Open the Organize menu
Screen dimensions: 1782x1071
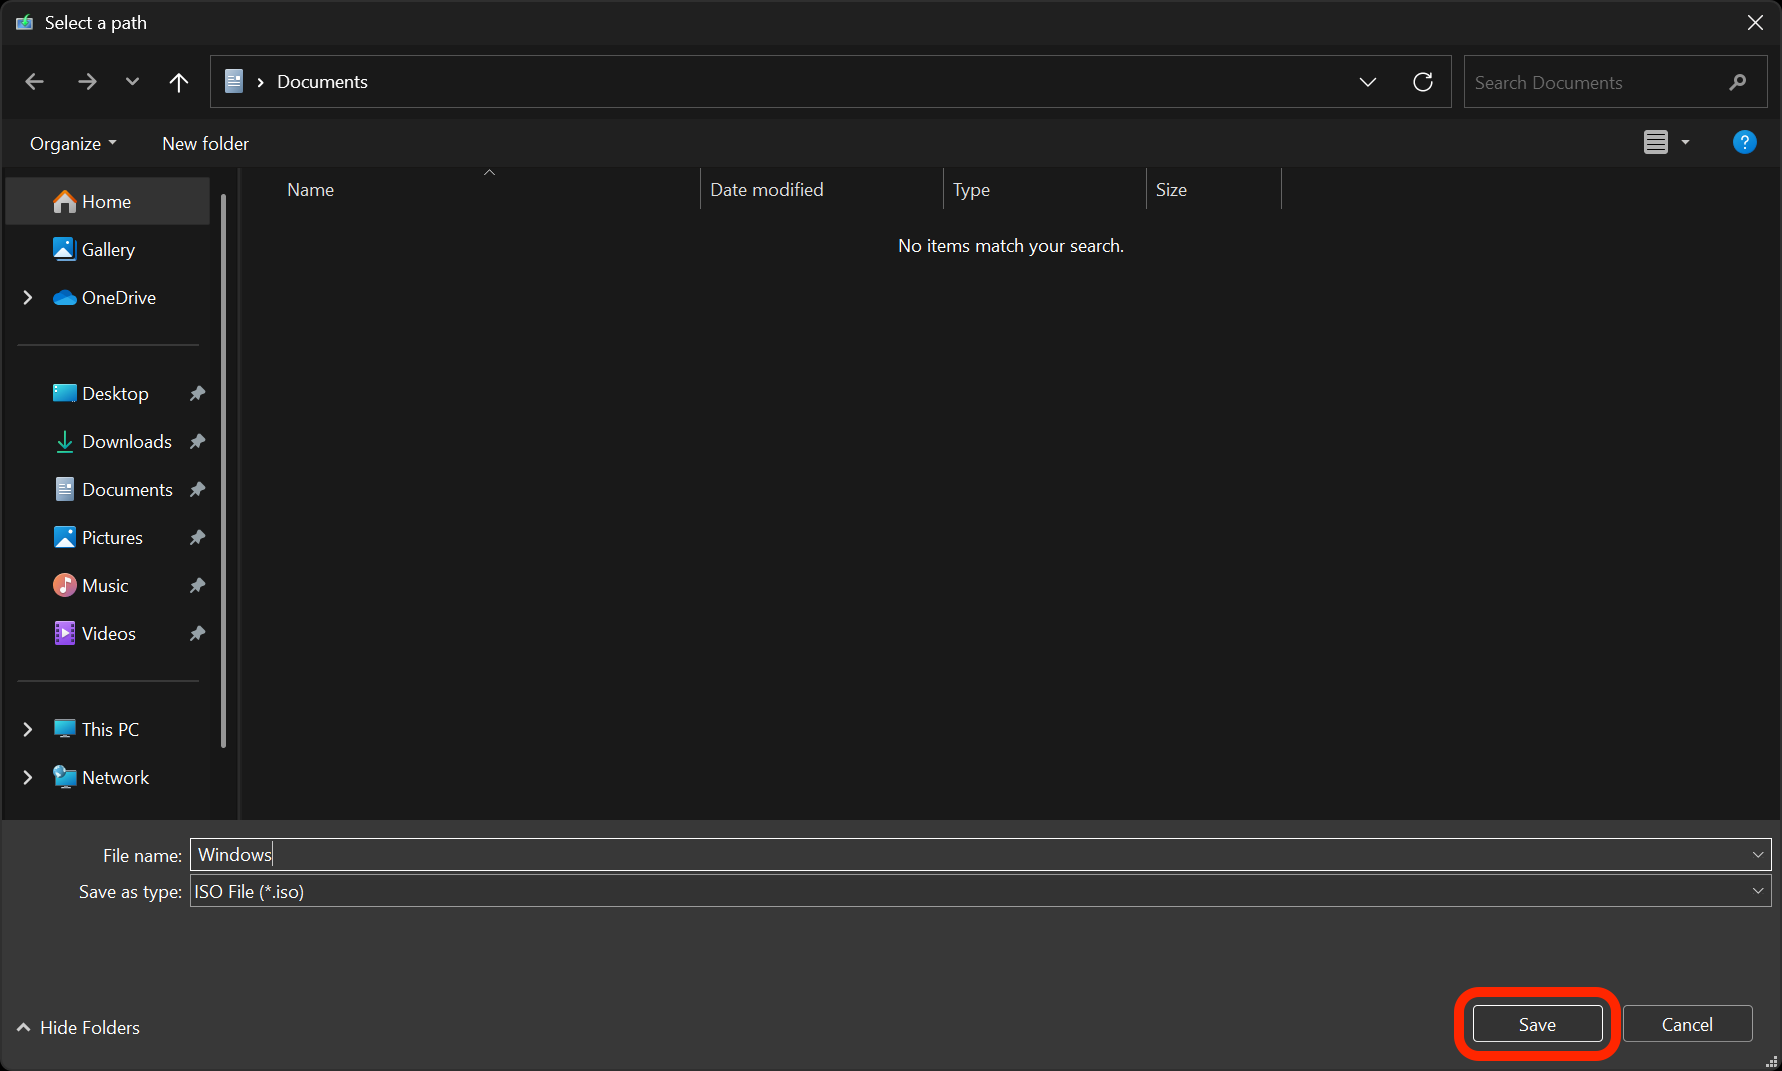pos(73,144)
